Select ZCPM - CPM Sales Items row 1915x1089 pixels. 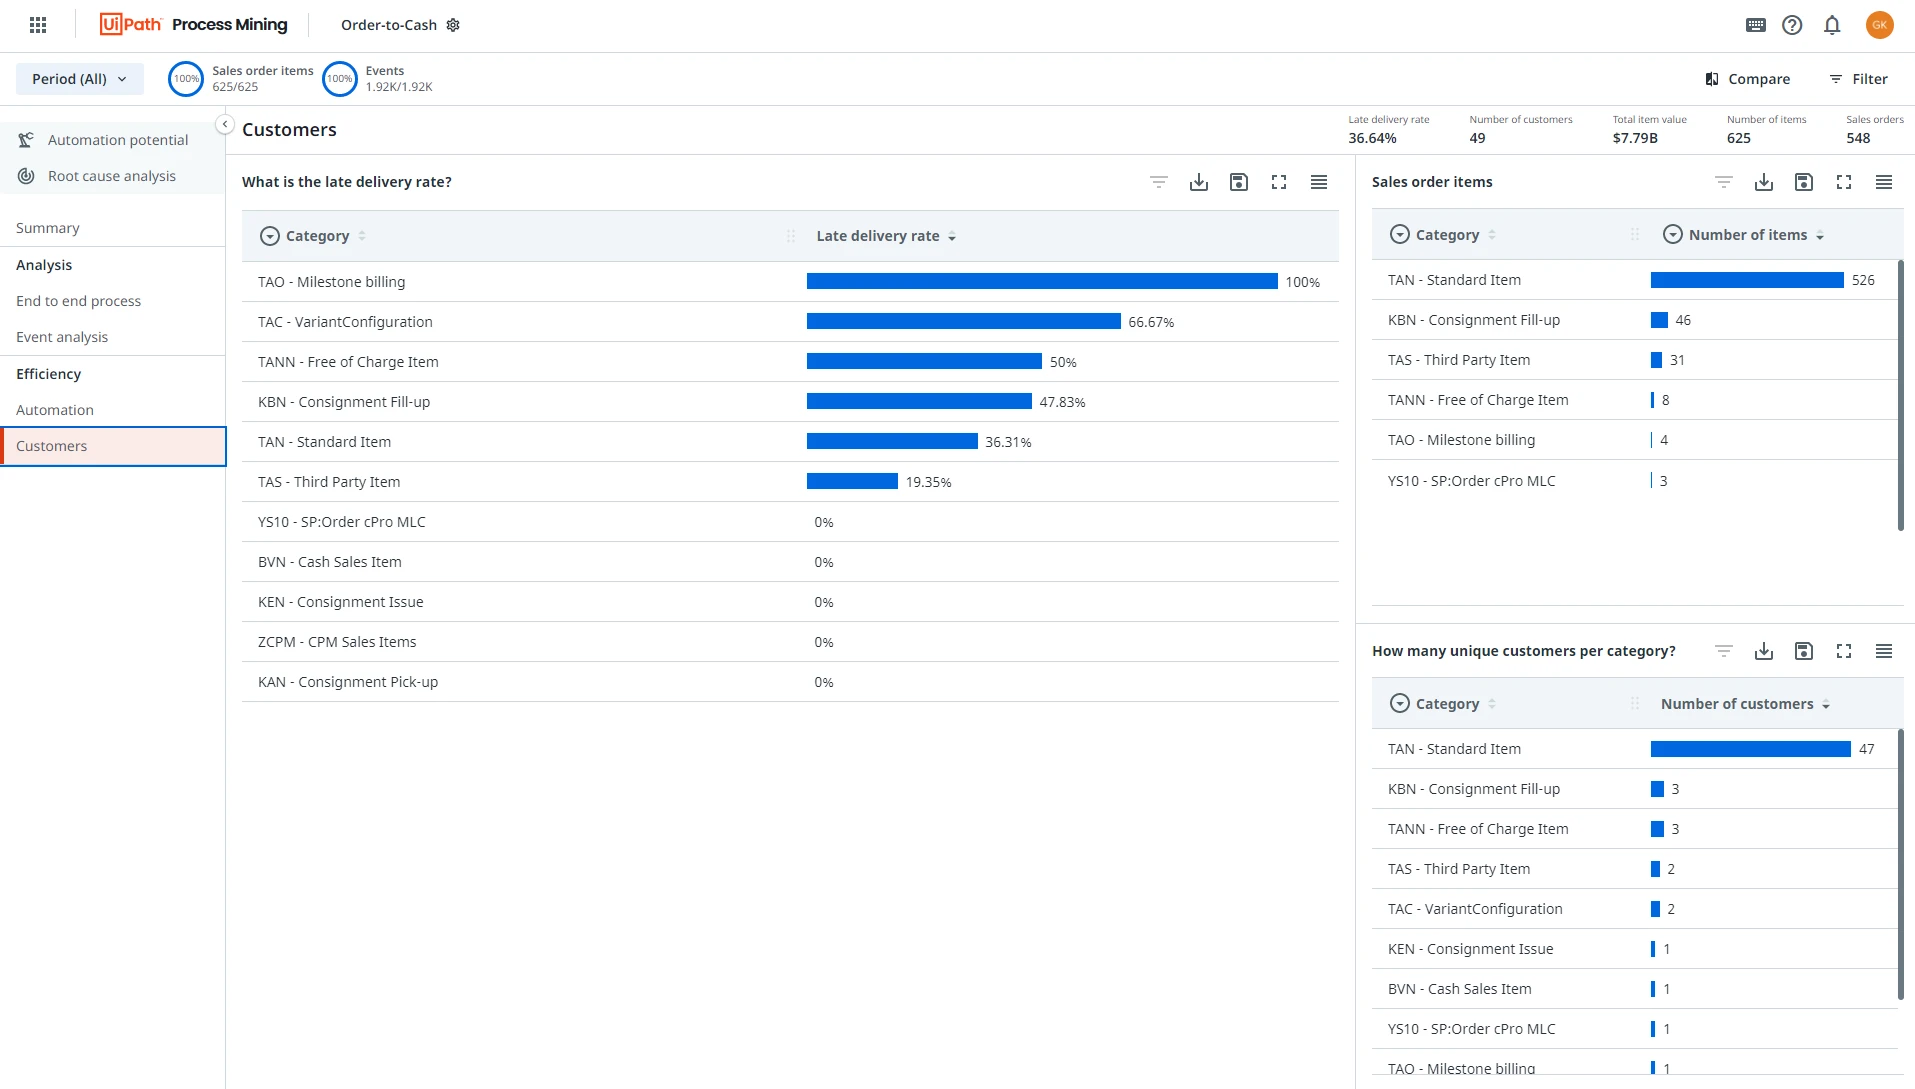(790, 642)
